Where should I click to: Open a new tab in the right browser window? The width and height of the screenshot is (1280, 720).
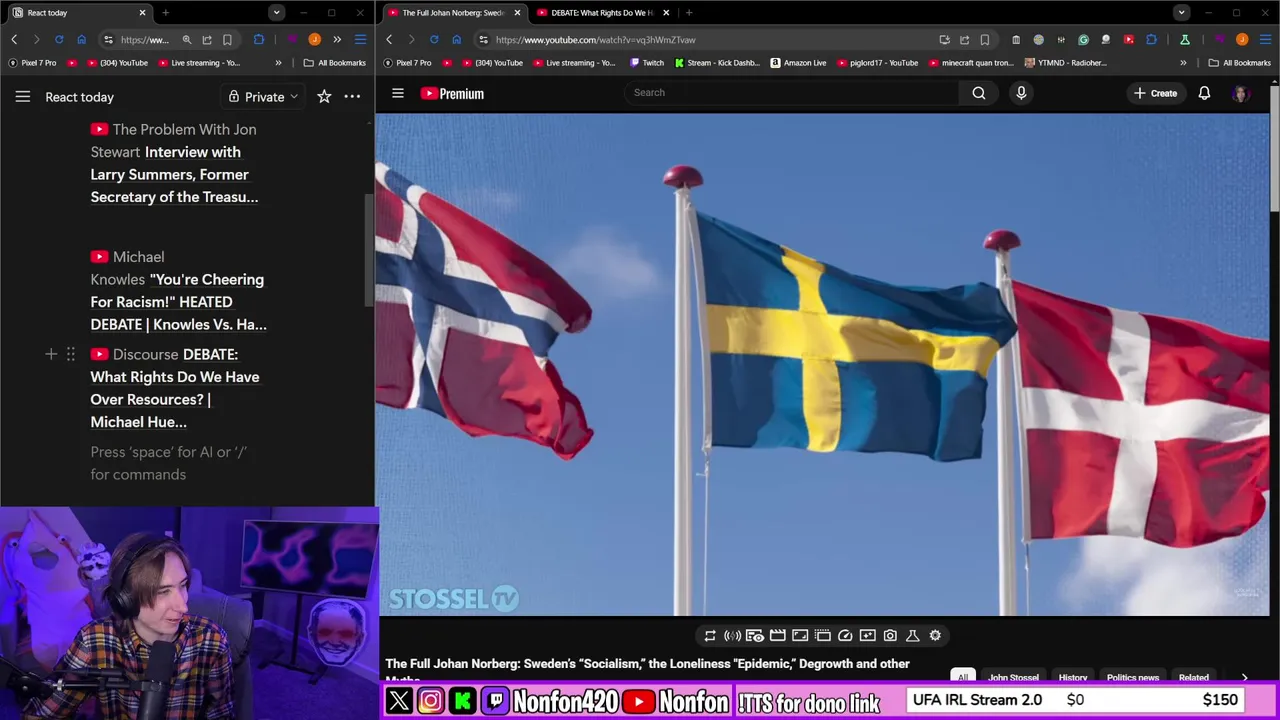point(689,13)
